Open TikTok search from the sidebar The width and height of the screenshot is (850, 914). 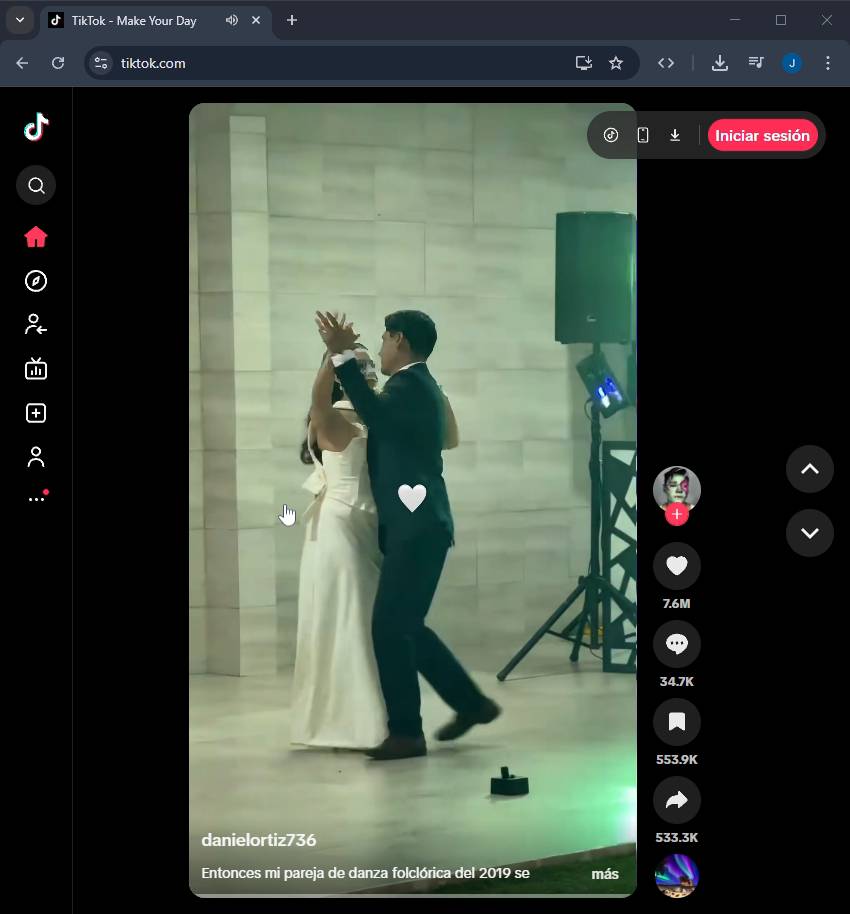point(36,185)
